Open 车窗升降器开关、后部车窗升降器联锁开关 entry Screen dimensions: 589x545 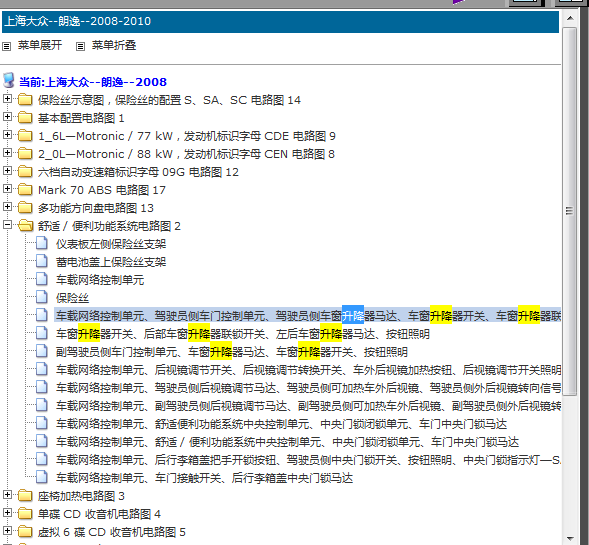point(243,334)
